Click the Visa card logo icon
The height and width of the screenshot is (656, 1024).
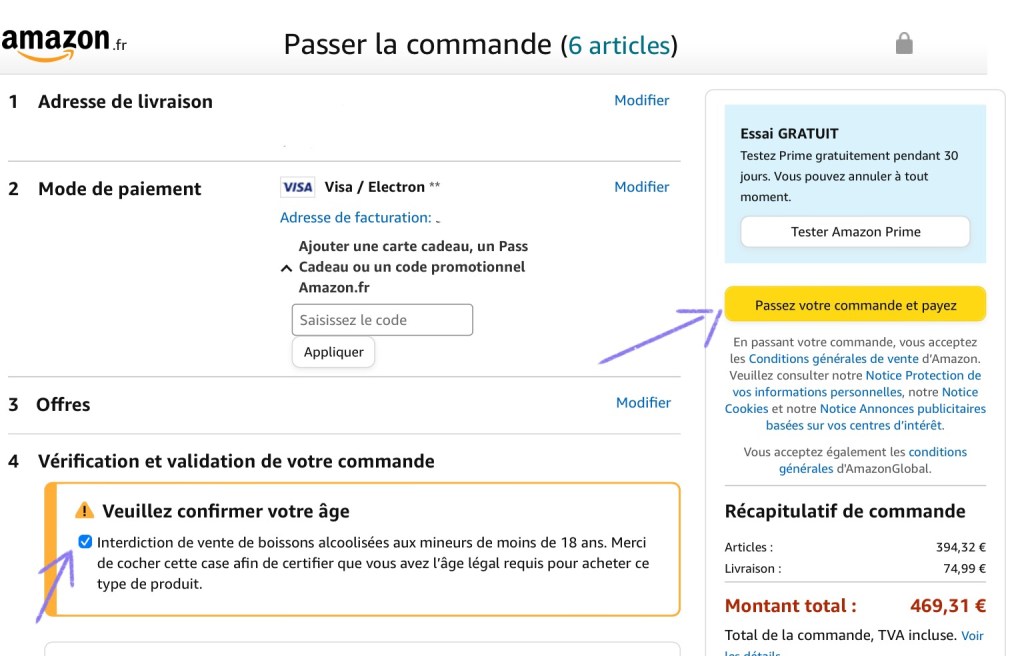click(x=297, y=187)
